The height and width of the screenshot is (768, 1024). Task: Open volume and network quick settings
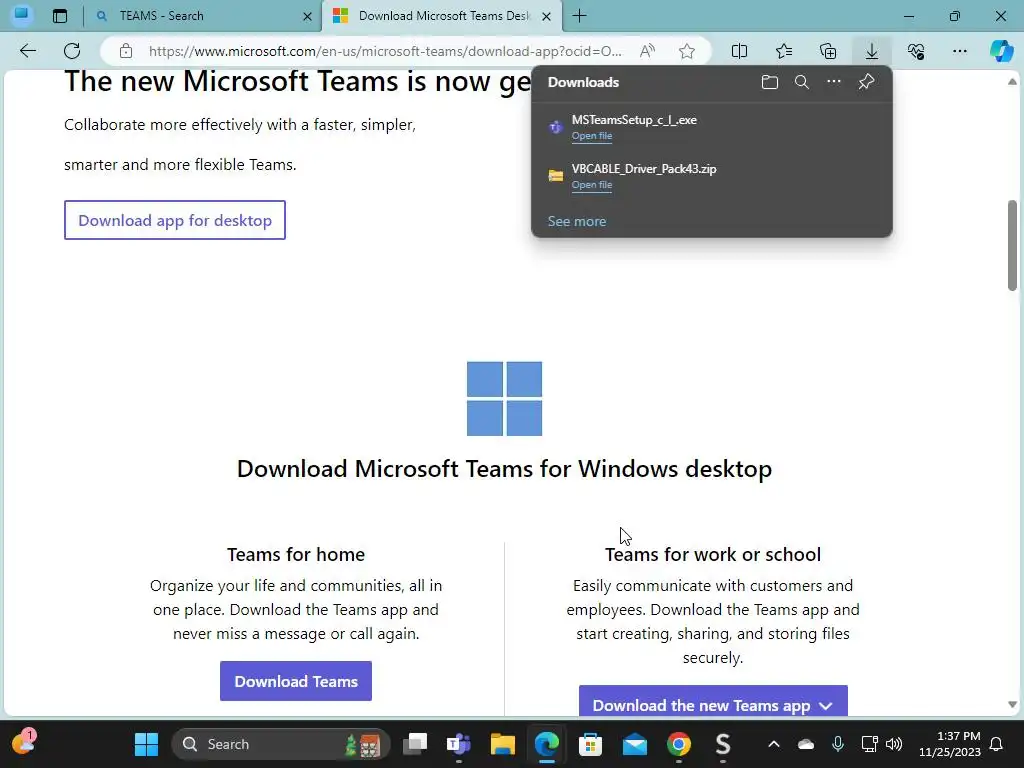(x=882, y=744)
